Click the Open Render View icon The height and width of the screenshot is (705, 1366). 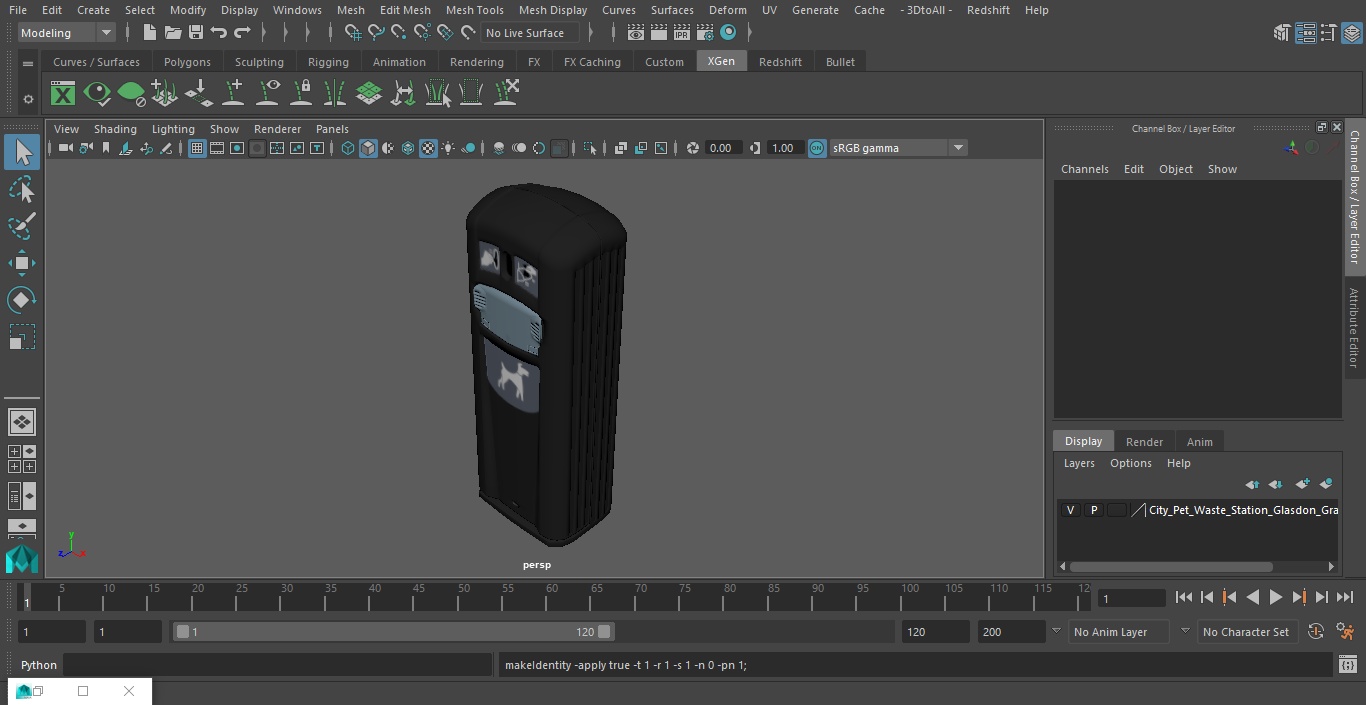click(x=636, y=33)
